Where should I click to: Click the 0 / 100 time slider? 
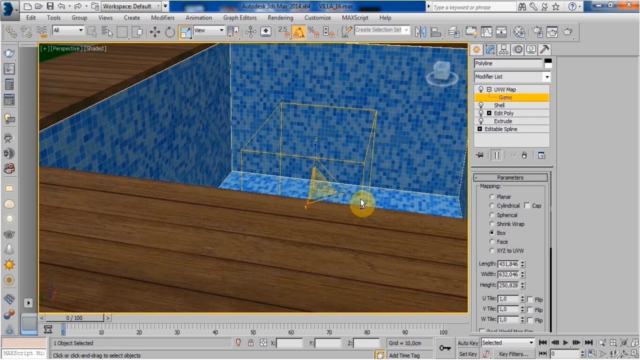75,318
